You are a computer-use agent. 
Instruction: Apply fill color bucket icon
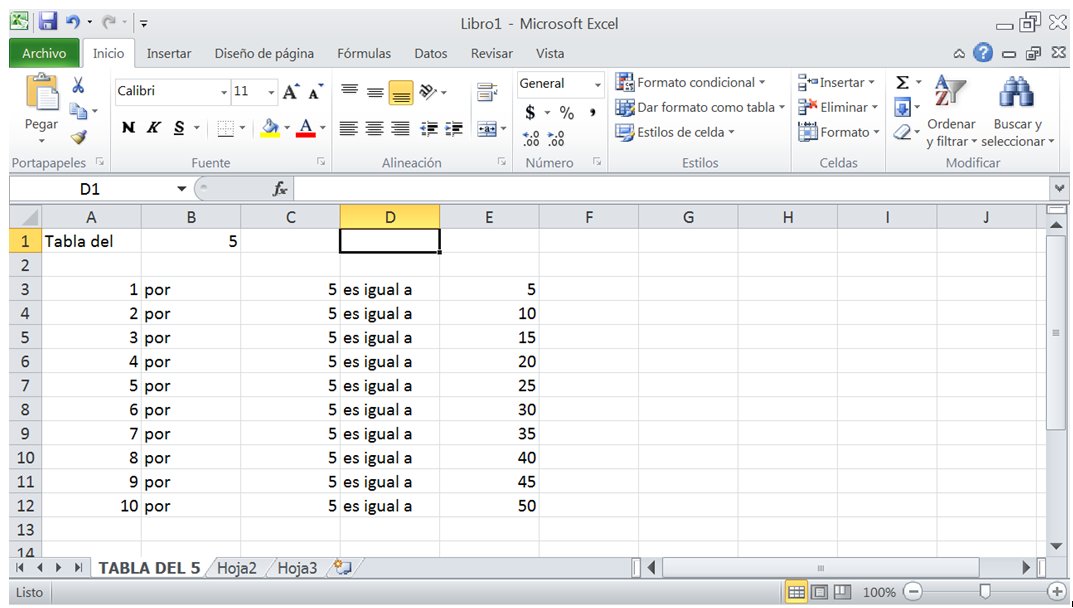point(271,128)
